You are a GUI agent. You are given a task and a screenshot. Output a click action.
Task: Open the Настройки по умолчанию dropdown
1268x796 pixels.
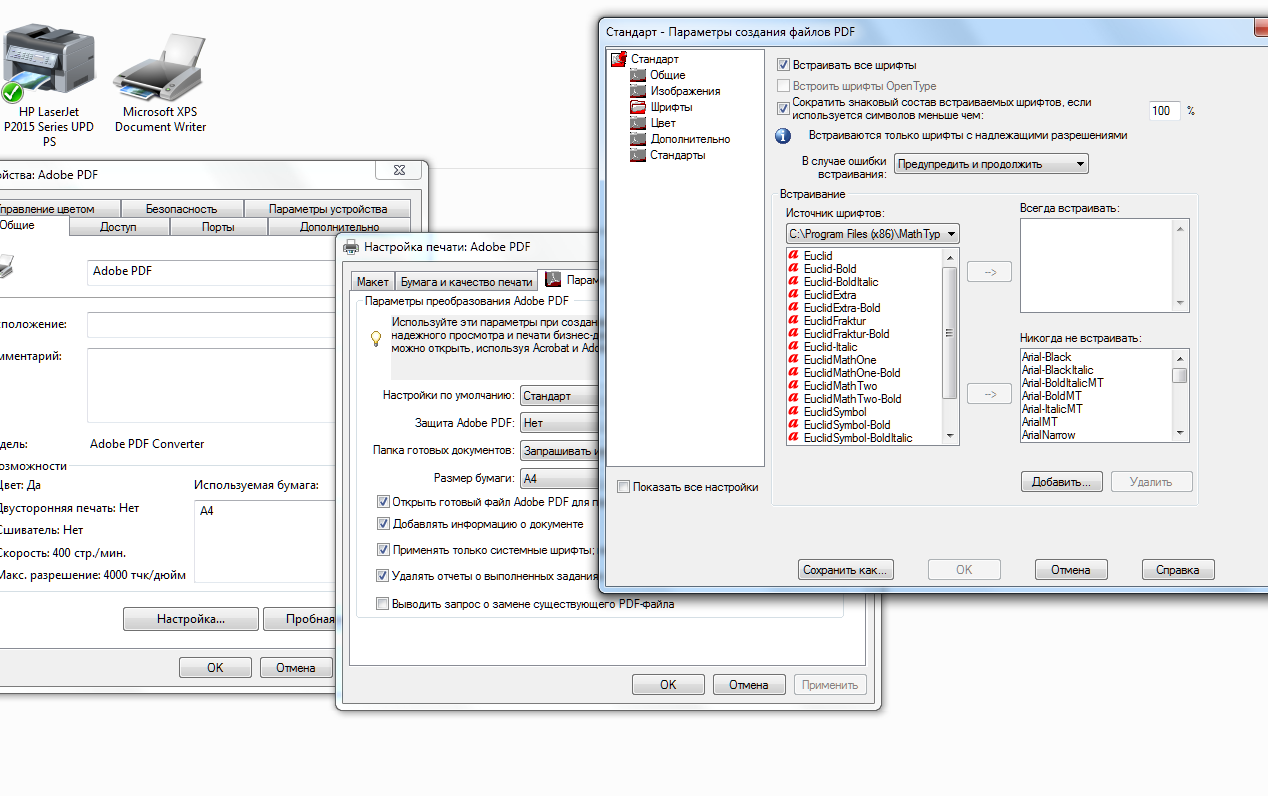(x=558, y=395)
